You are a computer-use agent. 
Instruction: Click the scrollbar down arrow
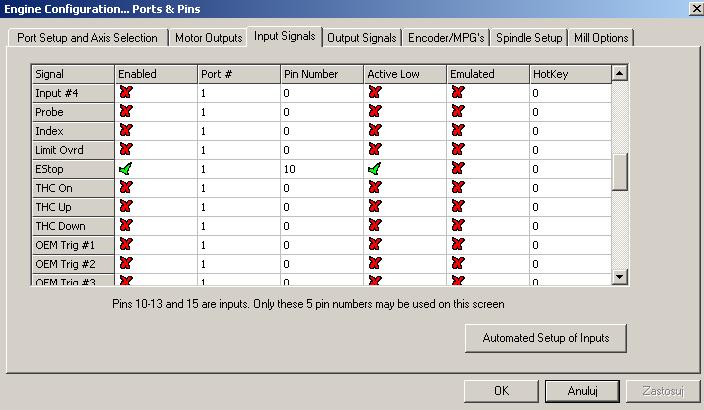620,277
